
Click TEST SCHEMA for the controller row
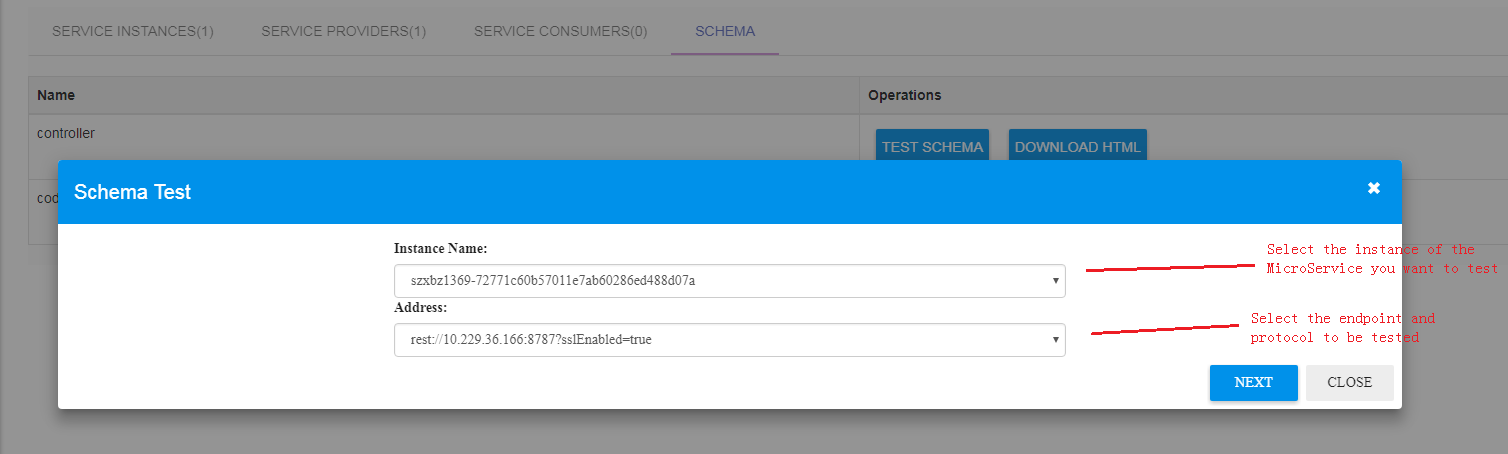[x=932, y=146]
